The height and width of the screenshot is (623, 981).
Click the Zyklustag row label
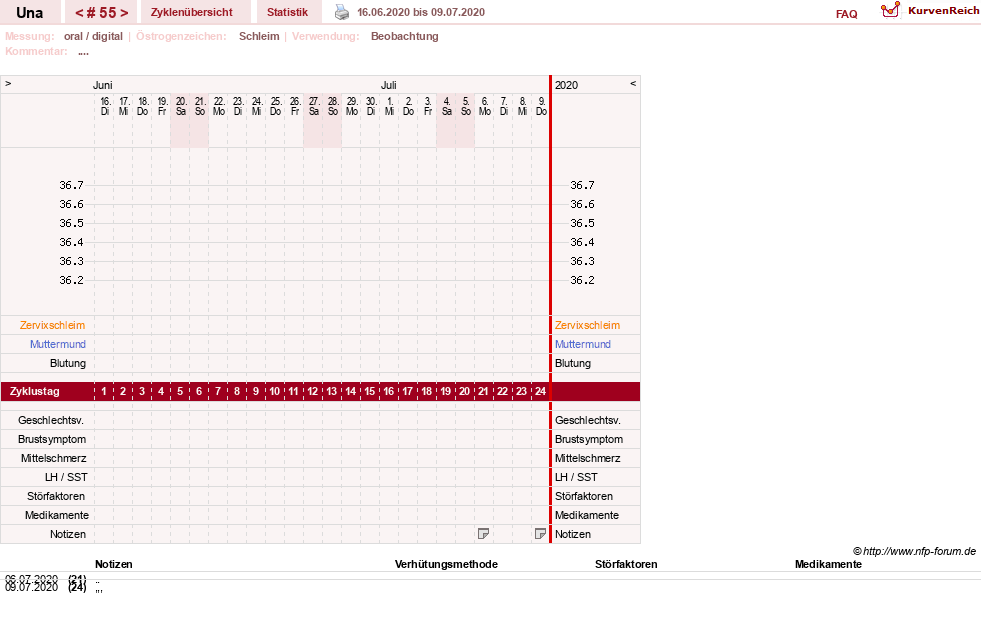coord(35,391)
